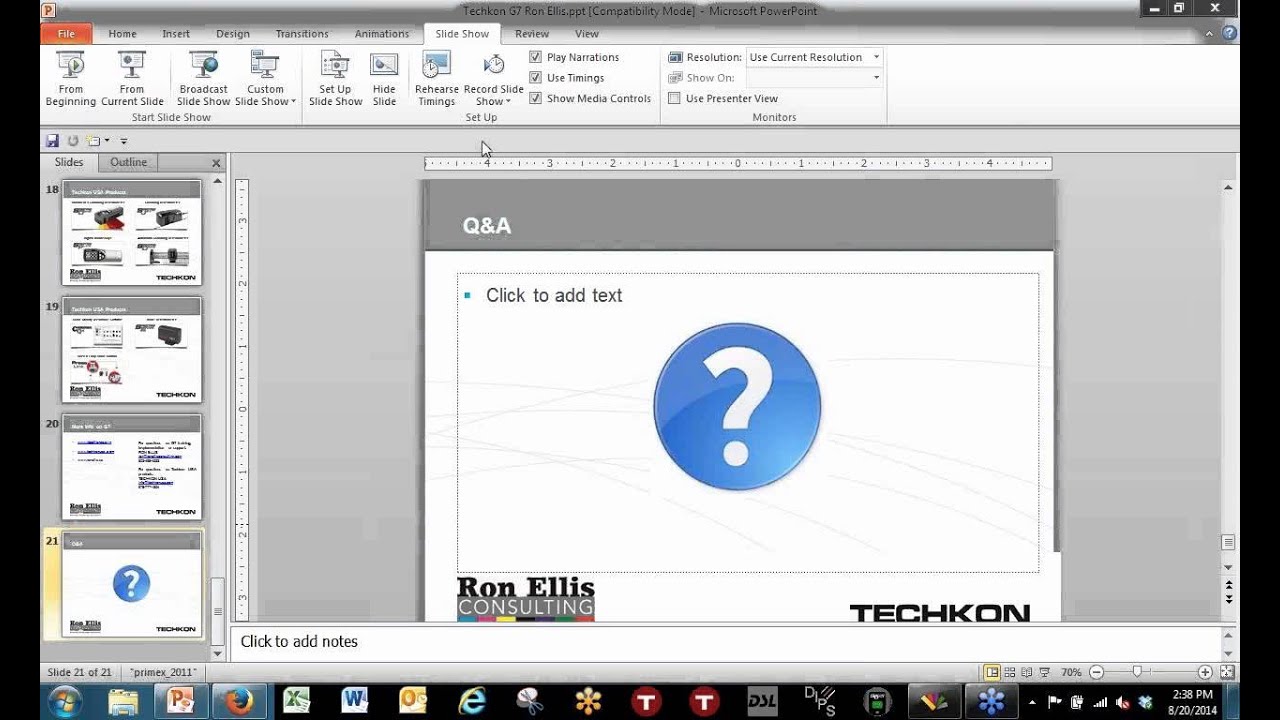The image size is (1280, 720).
Task: Select slide 19 thumbnail
Action: tap(132, 350)
